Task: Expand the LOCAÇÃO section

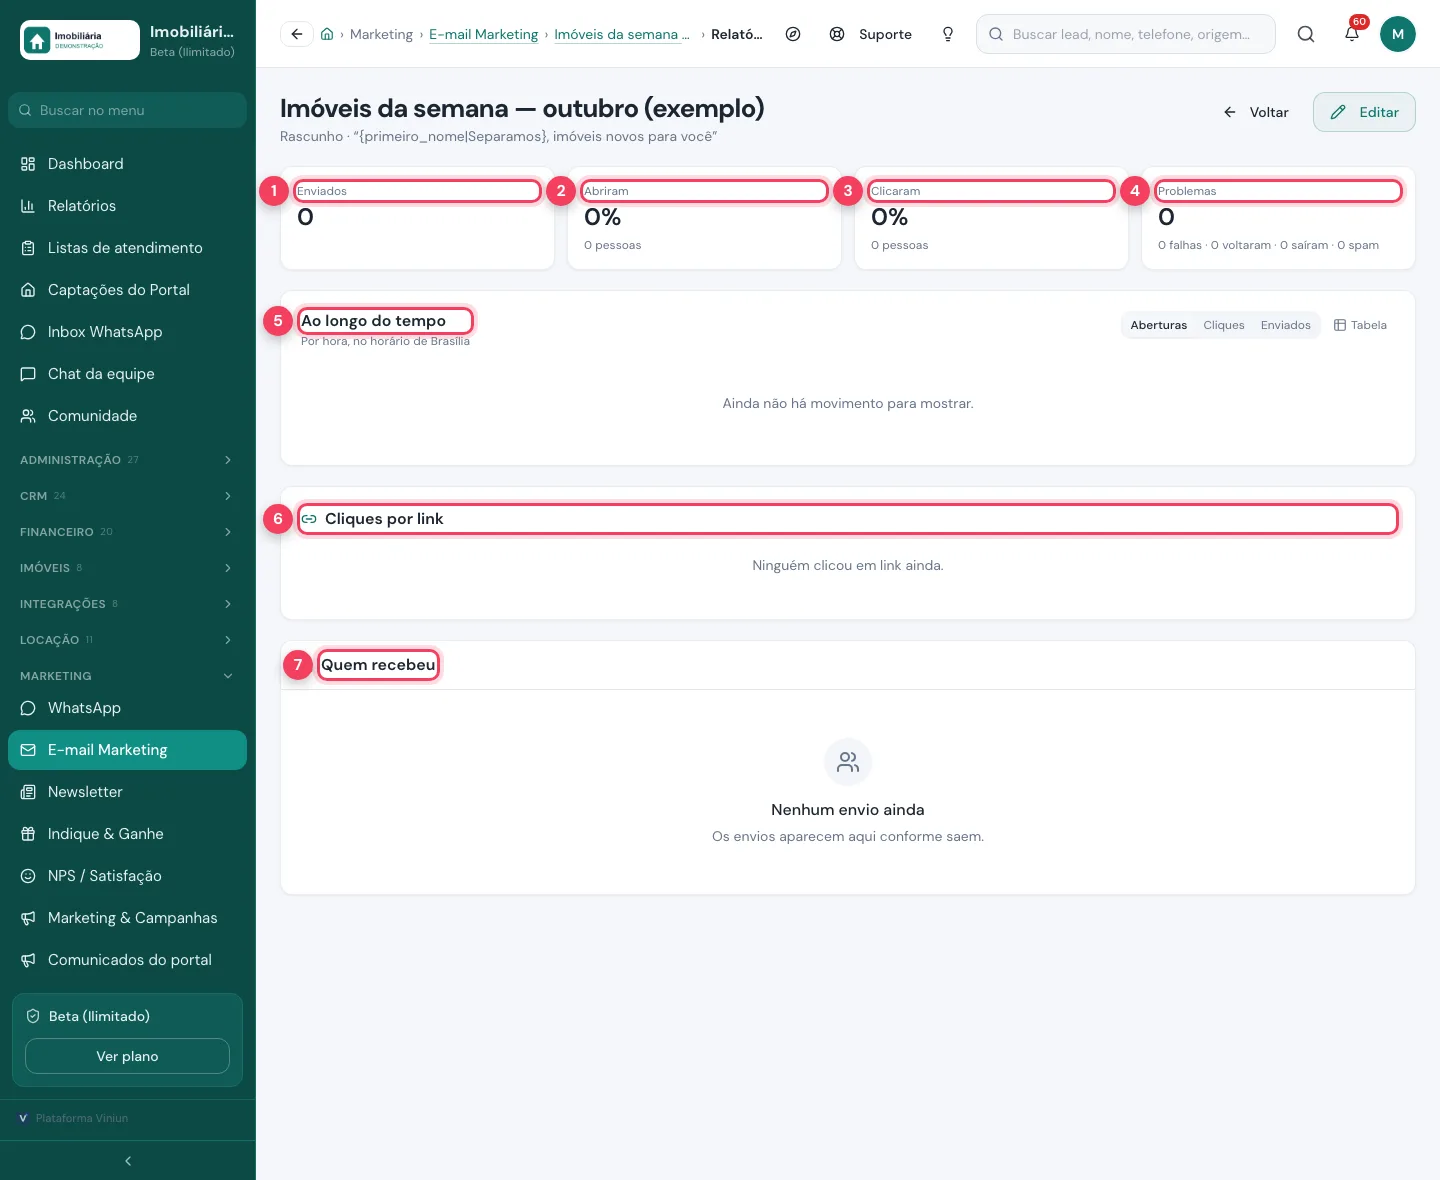Action: click(127, 640)
